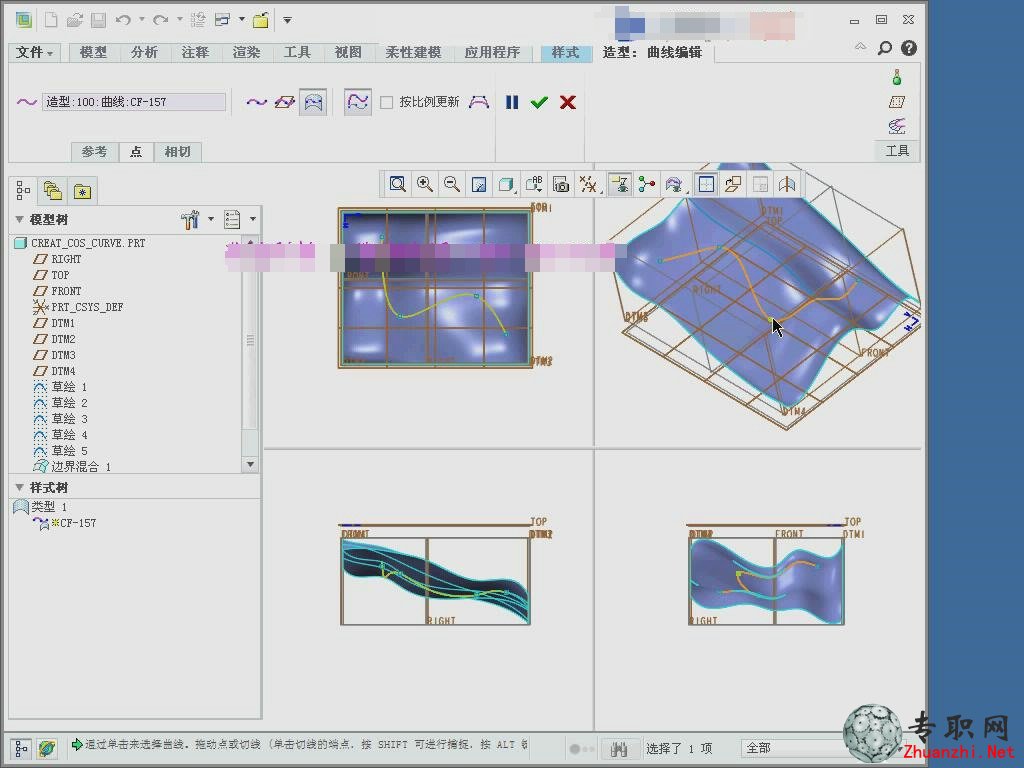Toggle the control points edit icon

tap(358, 102)
